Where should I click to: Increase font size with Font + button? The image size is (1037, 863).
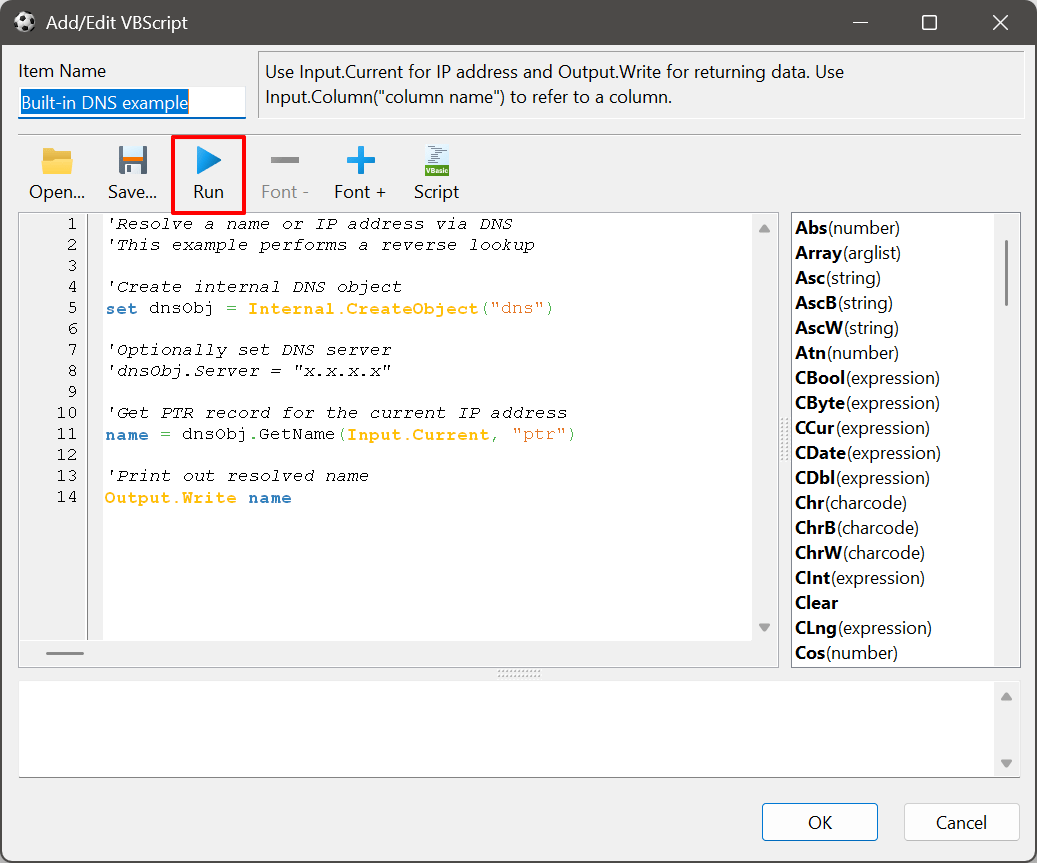360,172
